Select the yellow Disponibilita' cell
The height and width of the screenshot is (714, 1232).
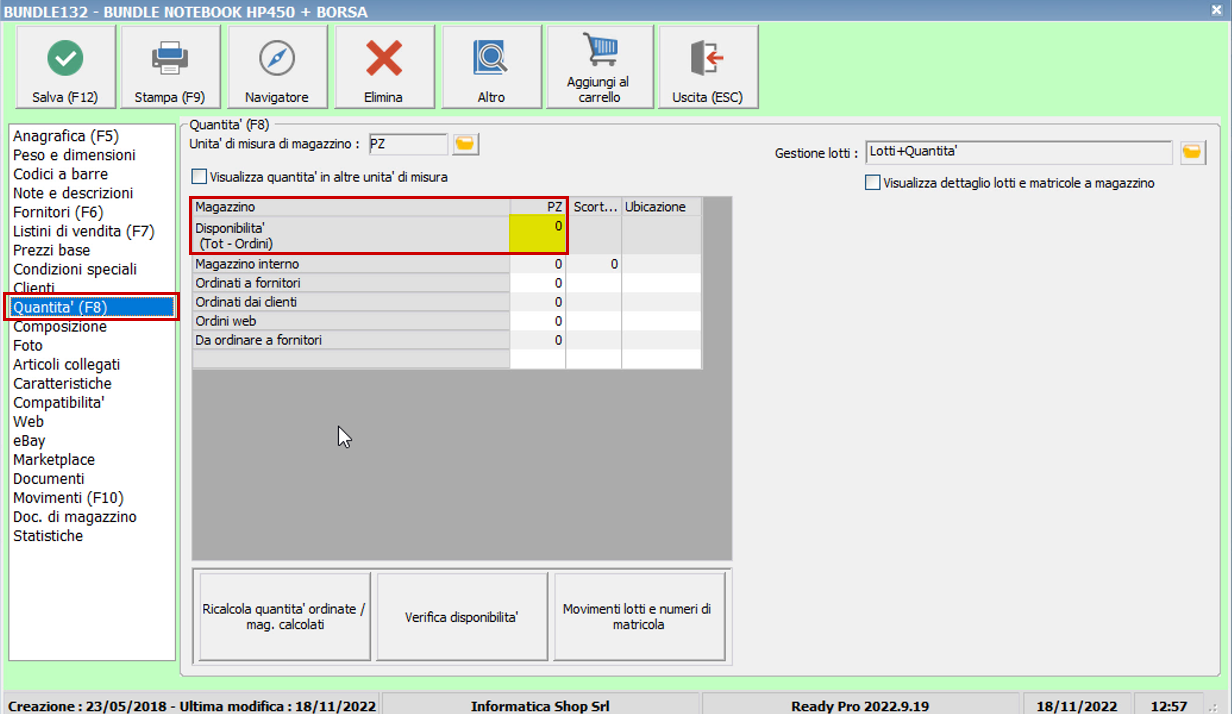tap(538, 235)
